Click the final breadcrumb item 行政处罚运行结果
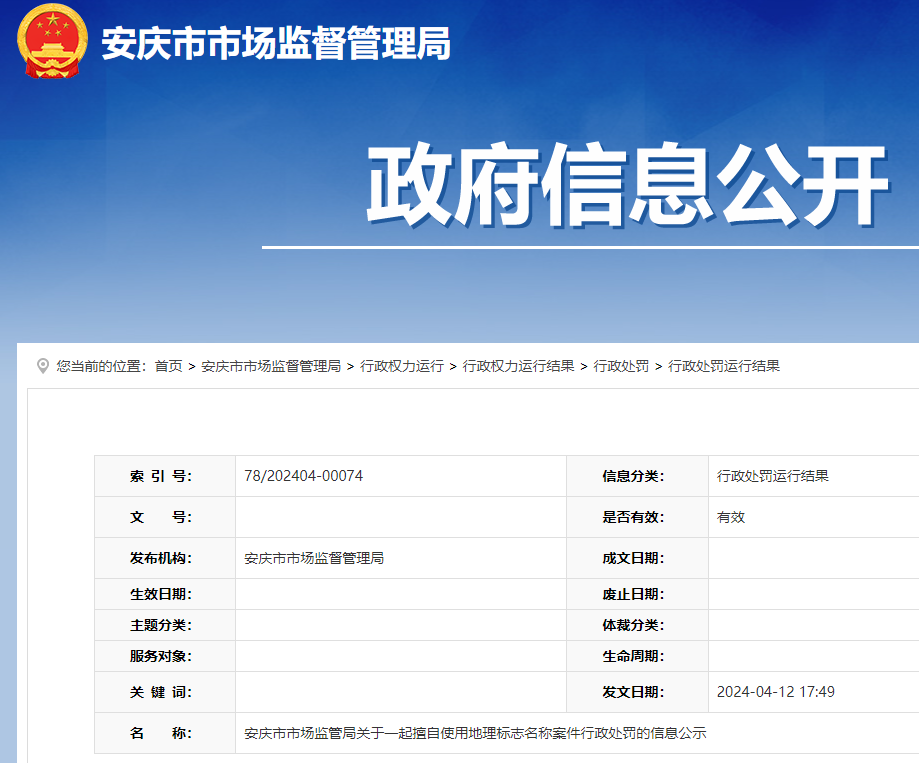Screen dimensions: 919x763 (724, 366)
